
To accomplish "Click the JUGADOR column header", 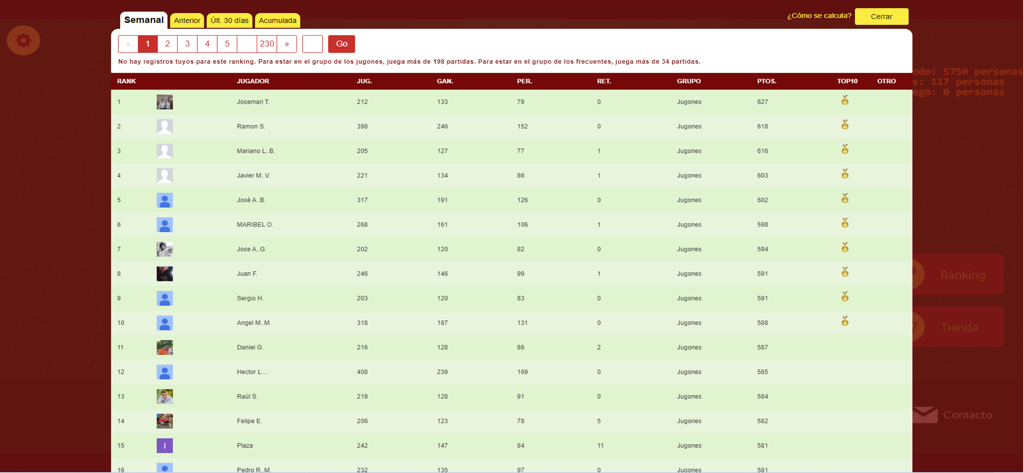I will (x=253, y=82).
